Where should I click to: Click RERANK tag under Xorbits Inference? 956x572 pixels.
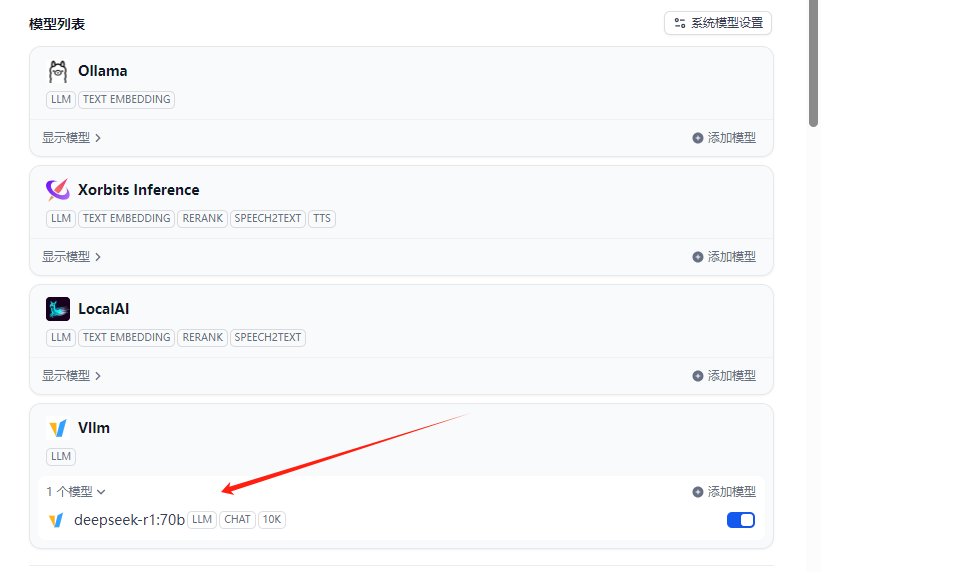202,218
